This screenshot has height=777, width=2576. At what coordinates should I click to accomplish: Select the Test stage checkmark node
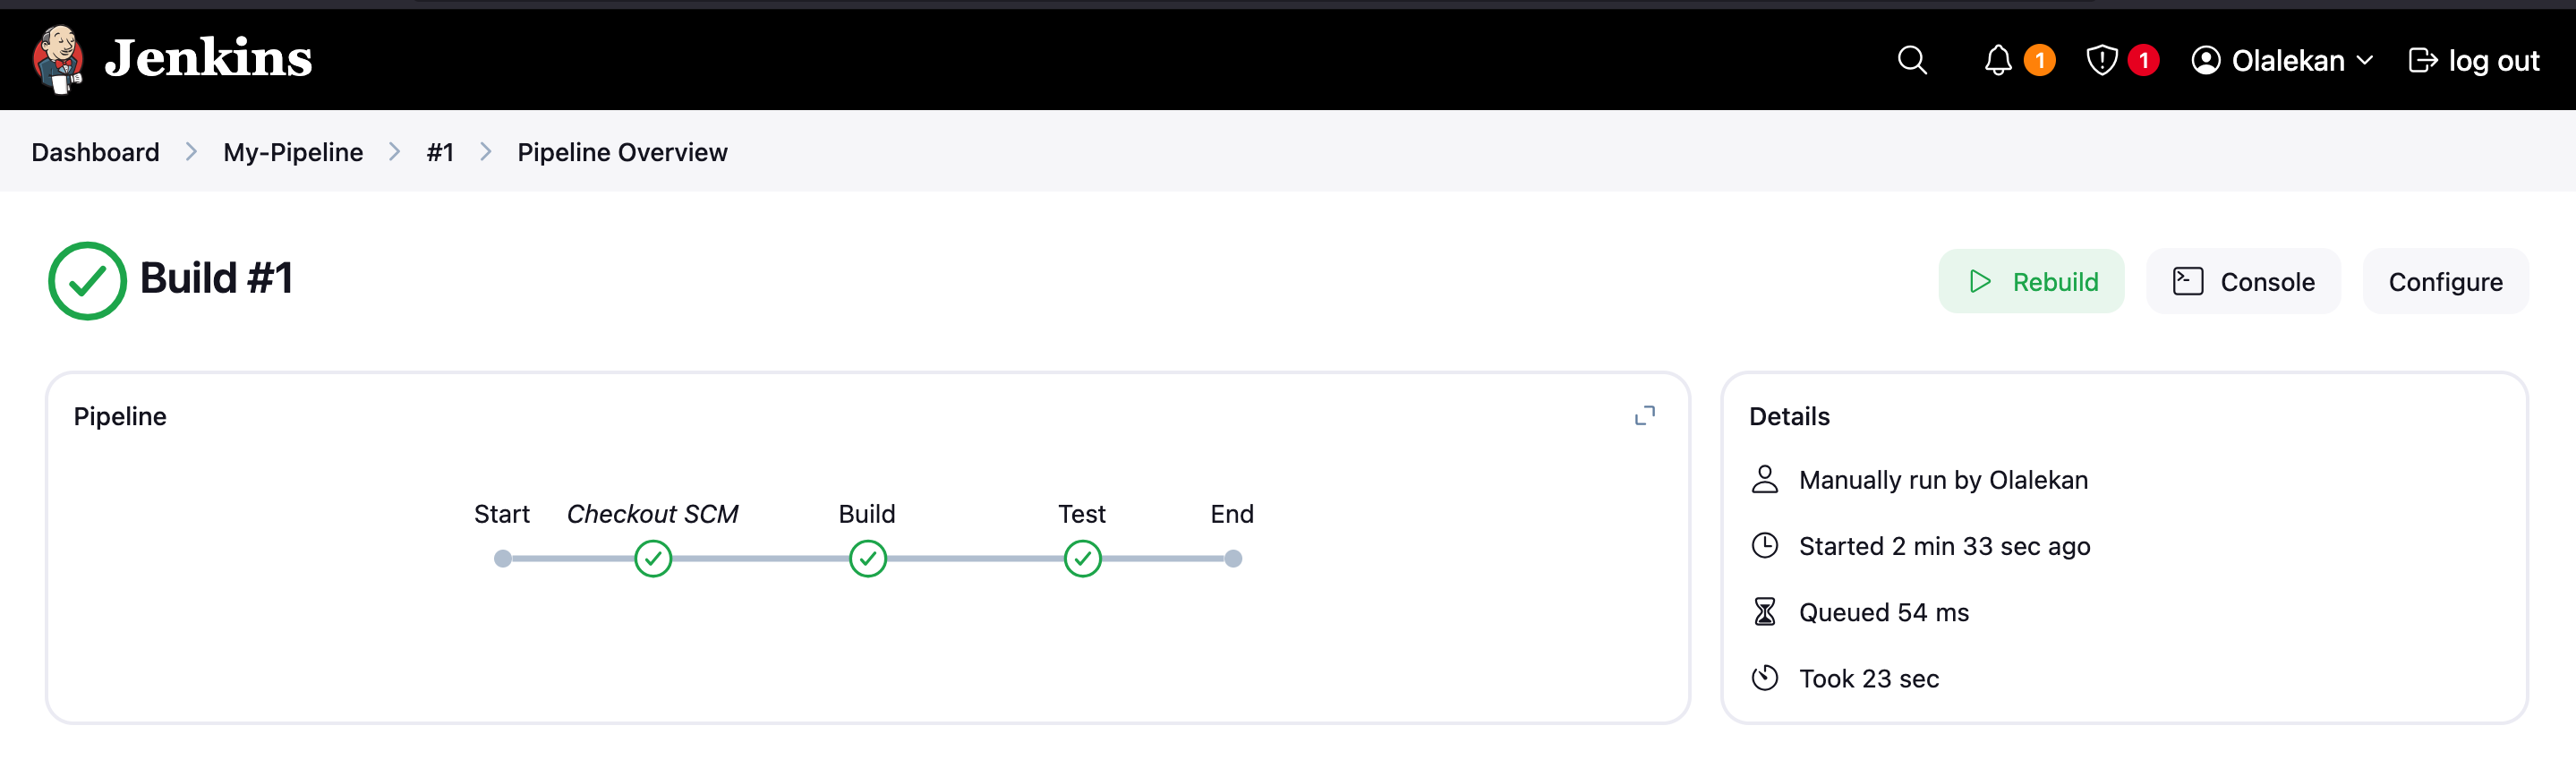(x=1082, y=558)
